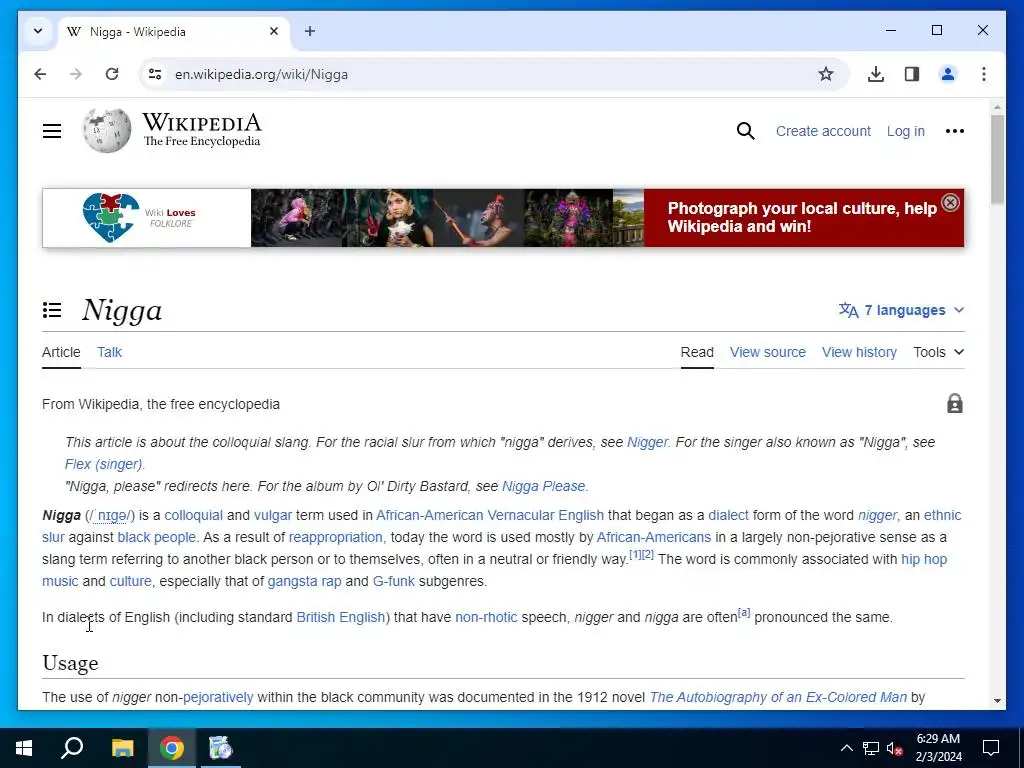
Task: Expand the Tools dropdown menu
Action: pyautogui.click(x=938, y=352)
